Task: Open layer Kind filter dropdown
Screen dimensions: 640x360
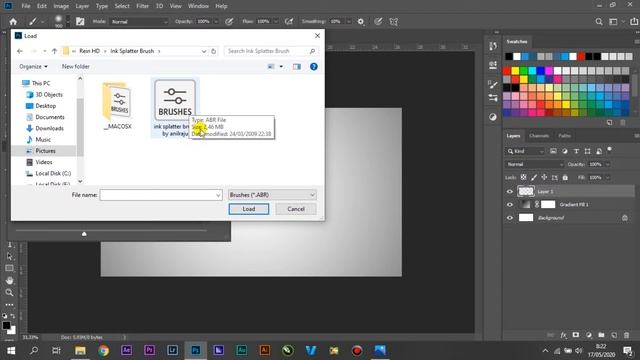Action: coord(525,151)
